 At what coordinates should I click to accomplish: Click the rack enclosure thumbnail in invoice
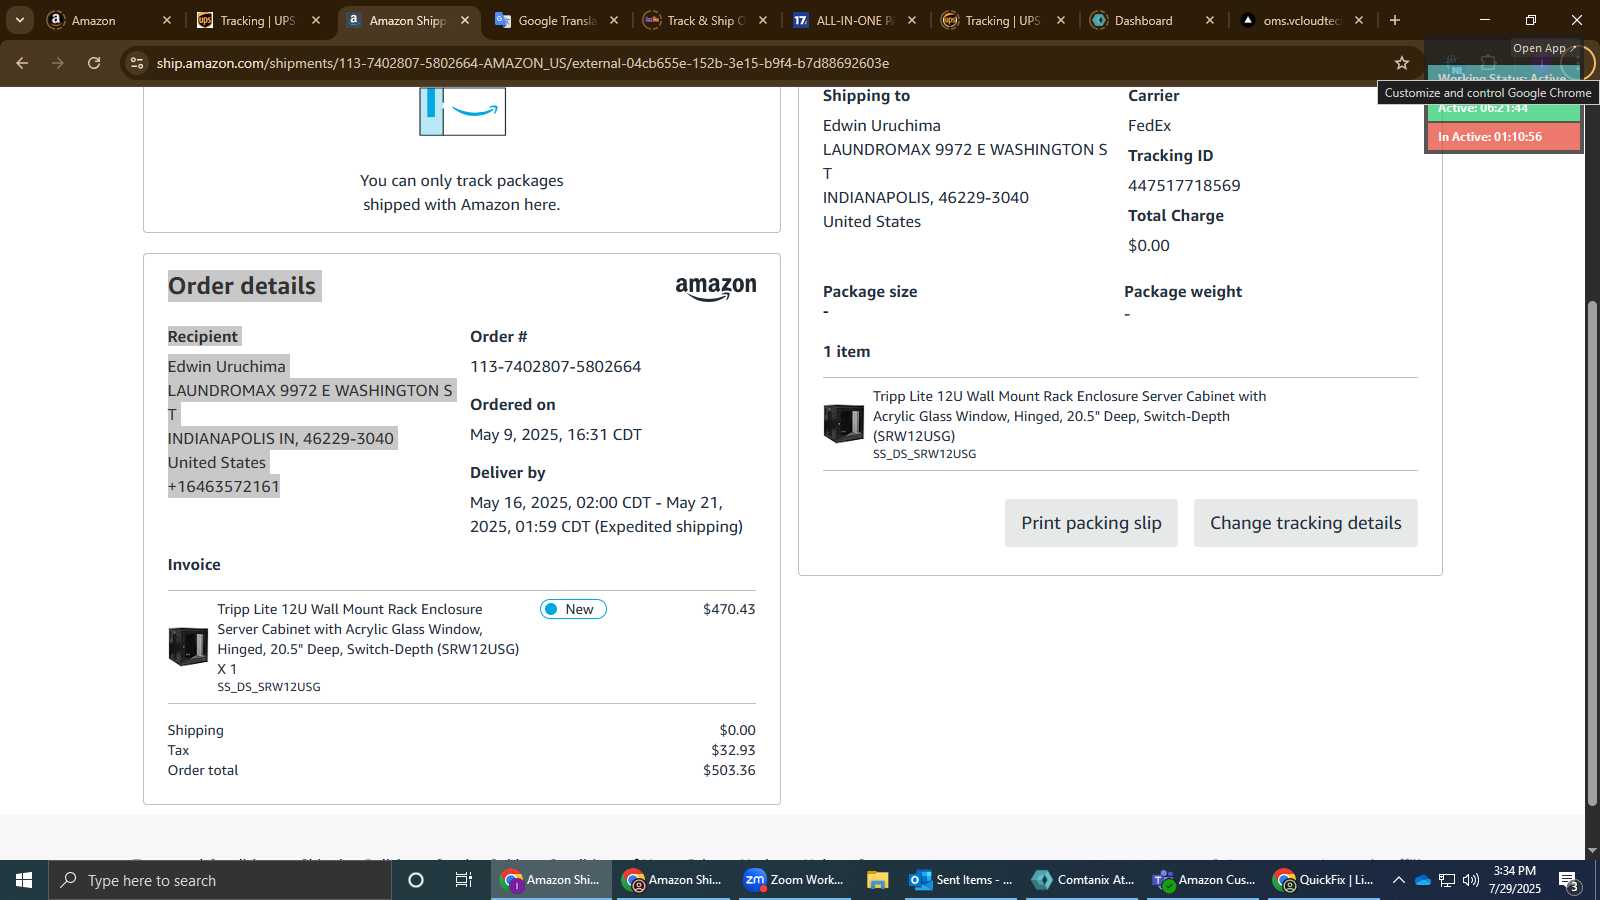[x=188, y=647]
